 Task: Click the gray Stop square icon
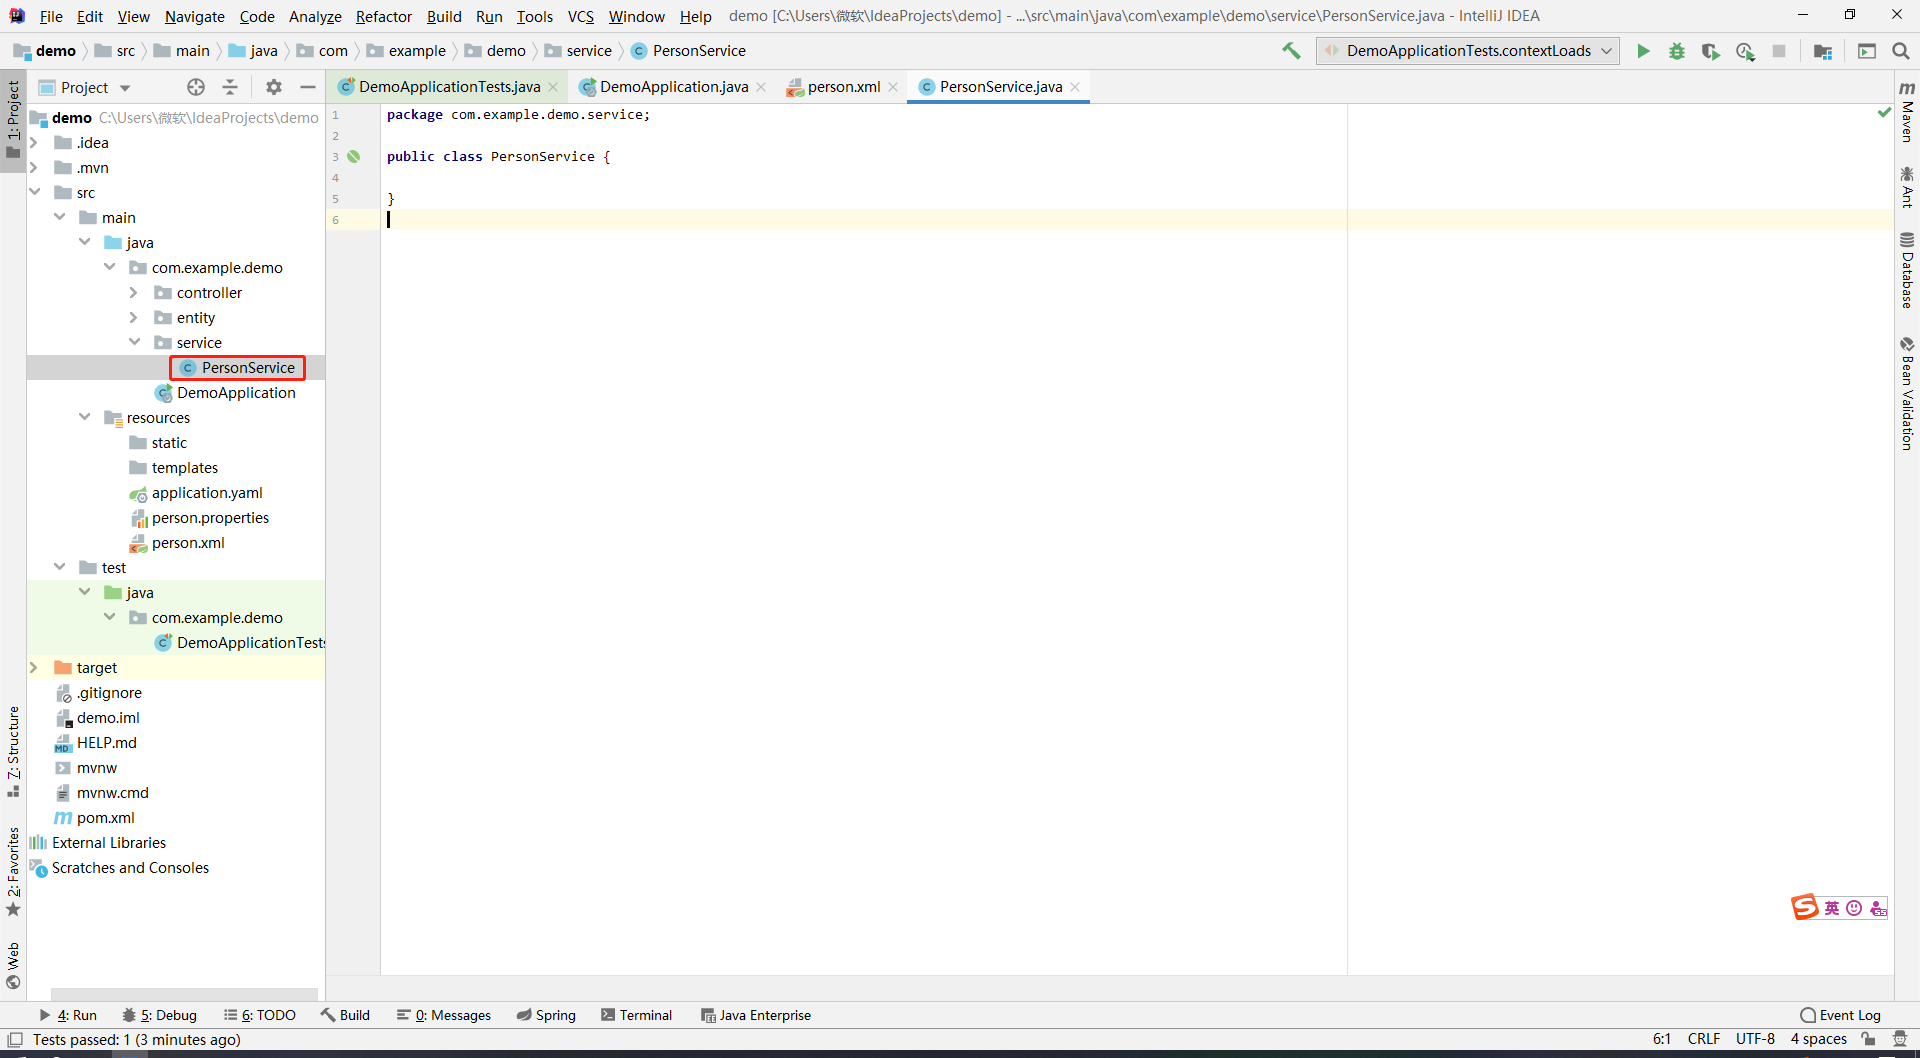coord(1779,51)
